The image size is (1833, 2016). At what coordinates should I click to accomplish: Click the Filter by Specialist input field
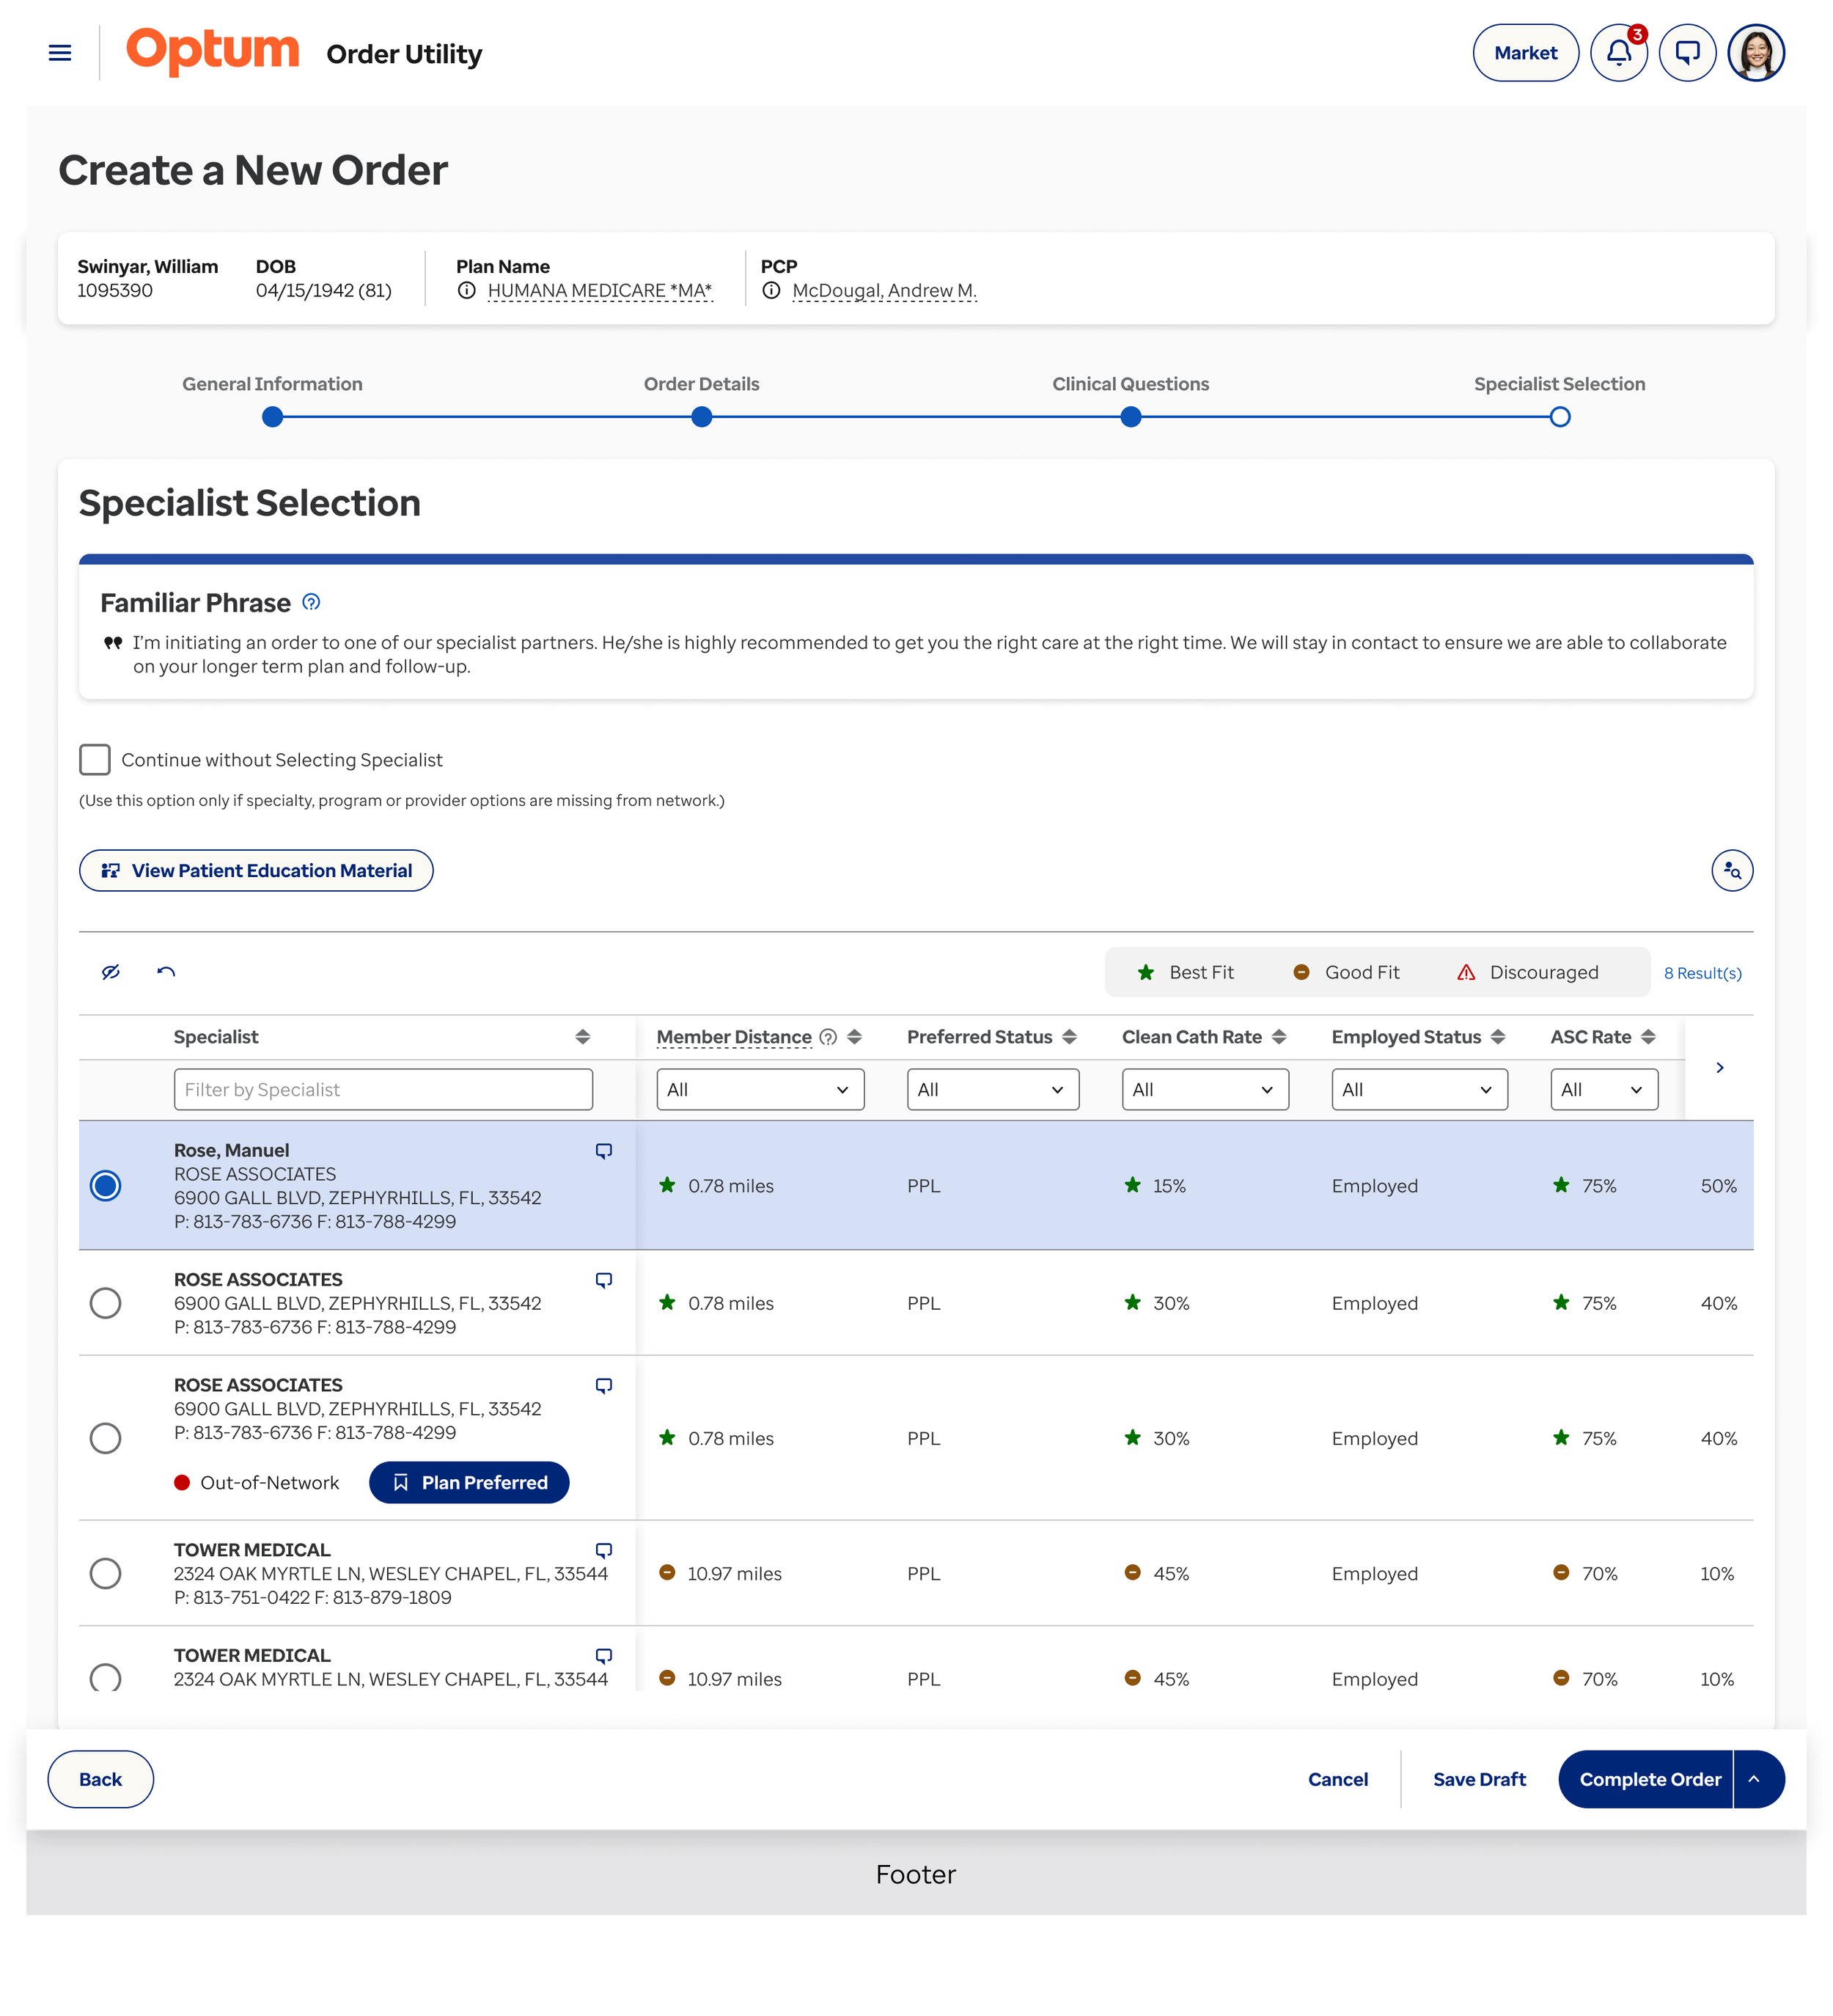(x=382, y=1089)
